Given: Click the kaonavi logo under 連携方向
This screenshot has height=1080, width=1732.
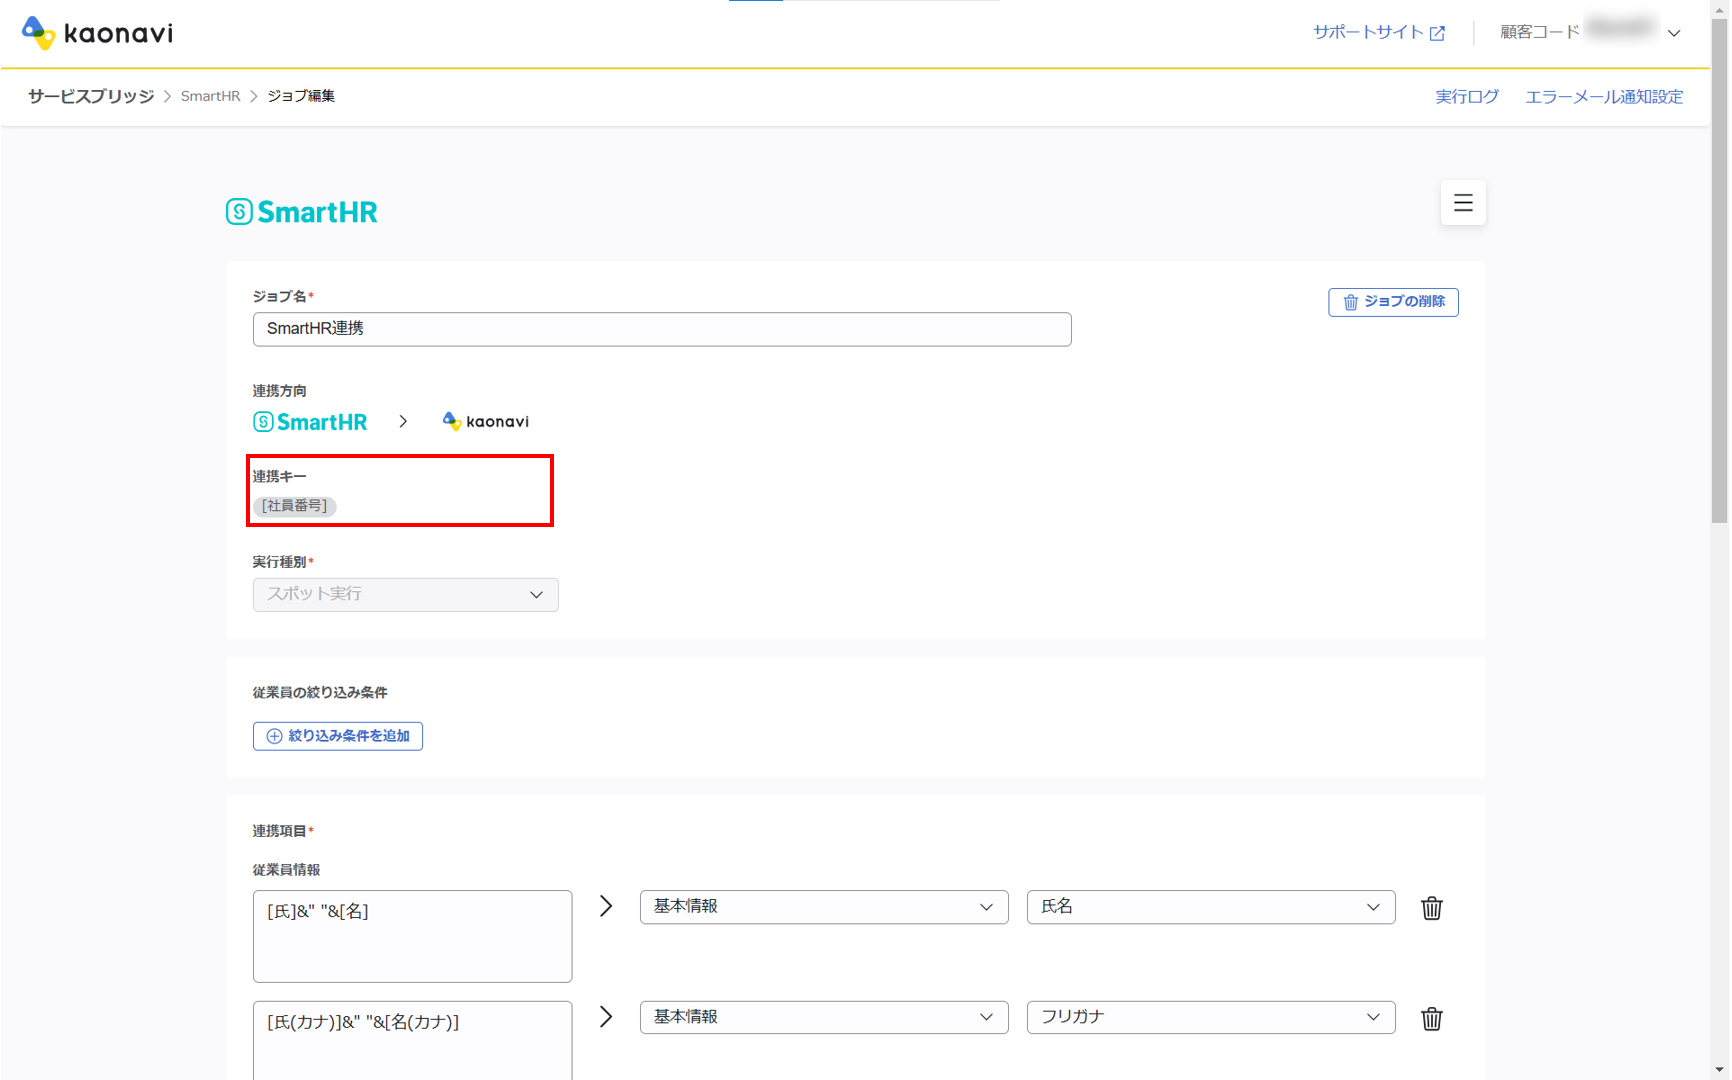Looking at the screenshot, I should point(485,422).
